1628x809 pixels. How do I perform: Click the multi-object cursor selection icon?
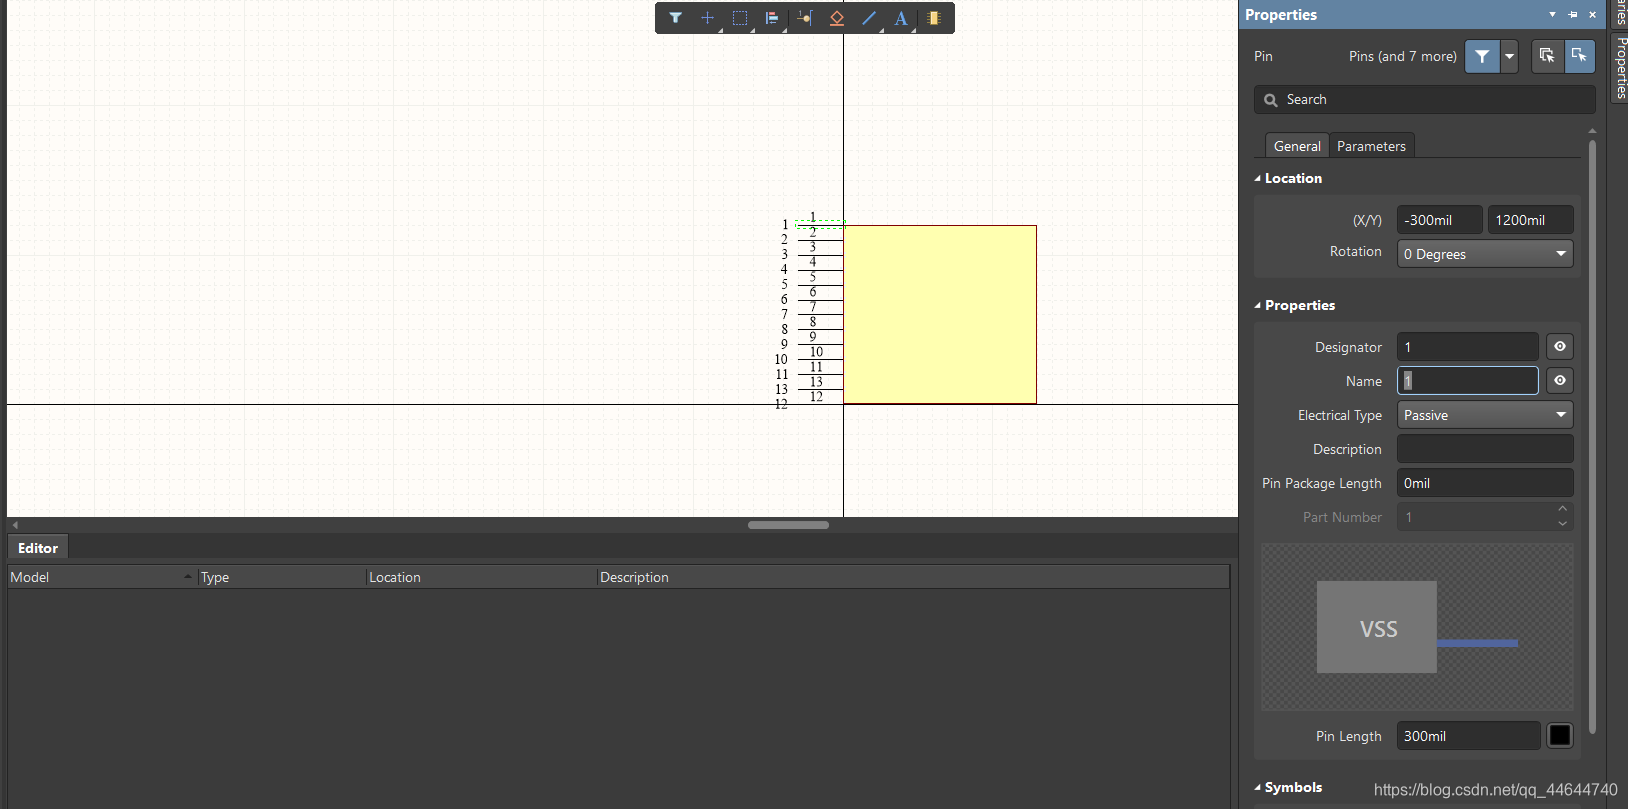tap(1547, 56)
